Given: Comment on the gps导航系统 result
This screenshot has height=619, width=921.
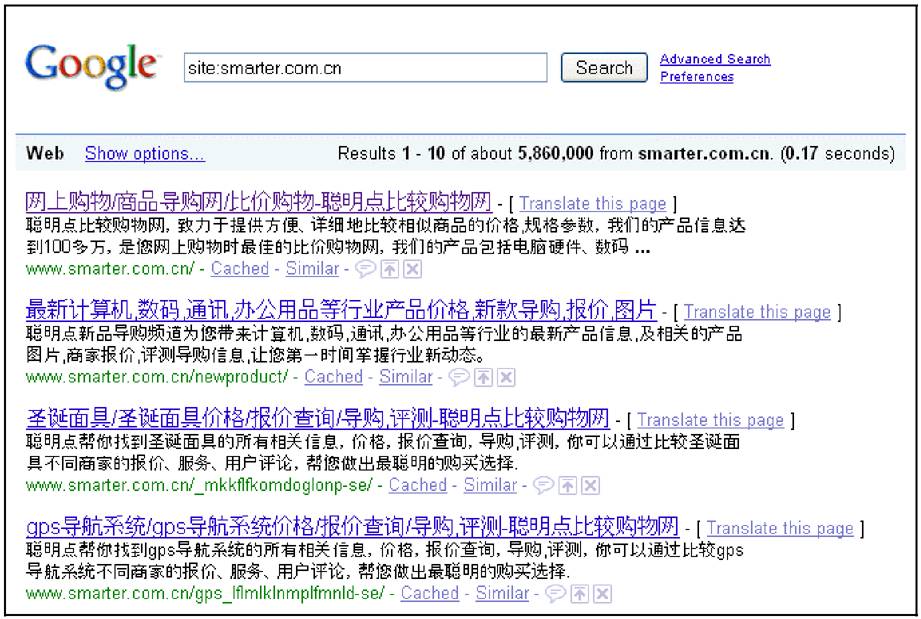Looking at the screenshot, I should (x=555, y=593).
